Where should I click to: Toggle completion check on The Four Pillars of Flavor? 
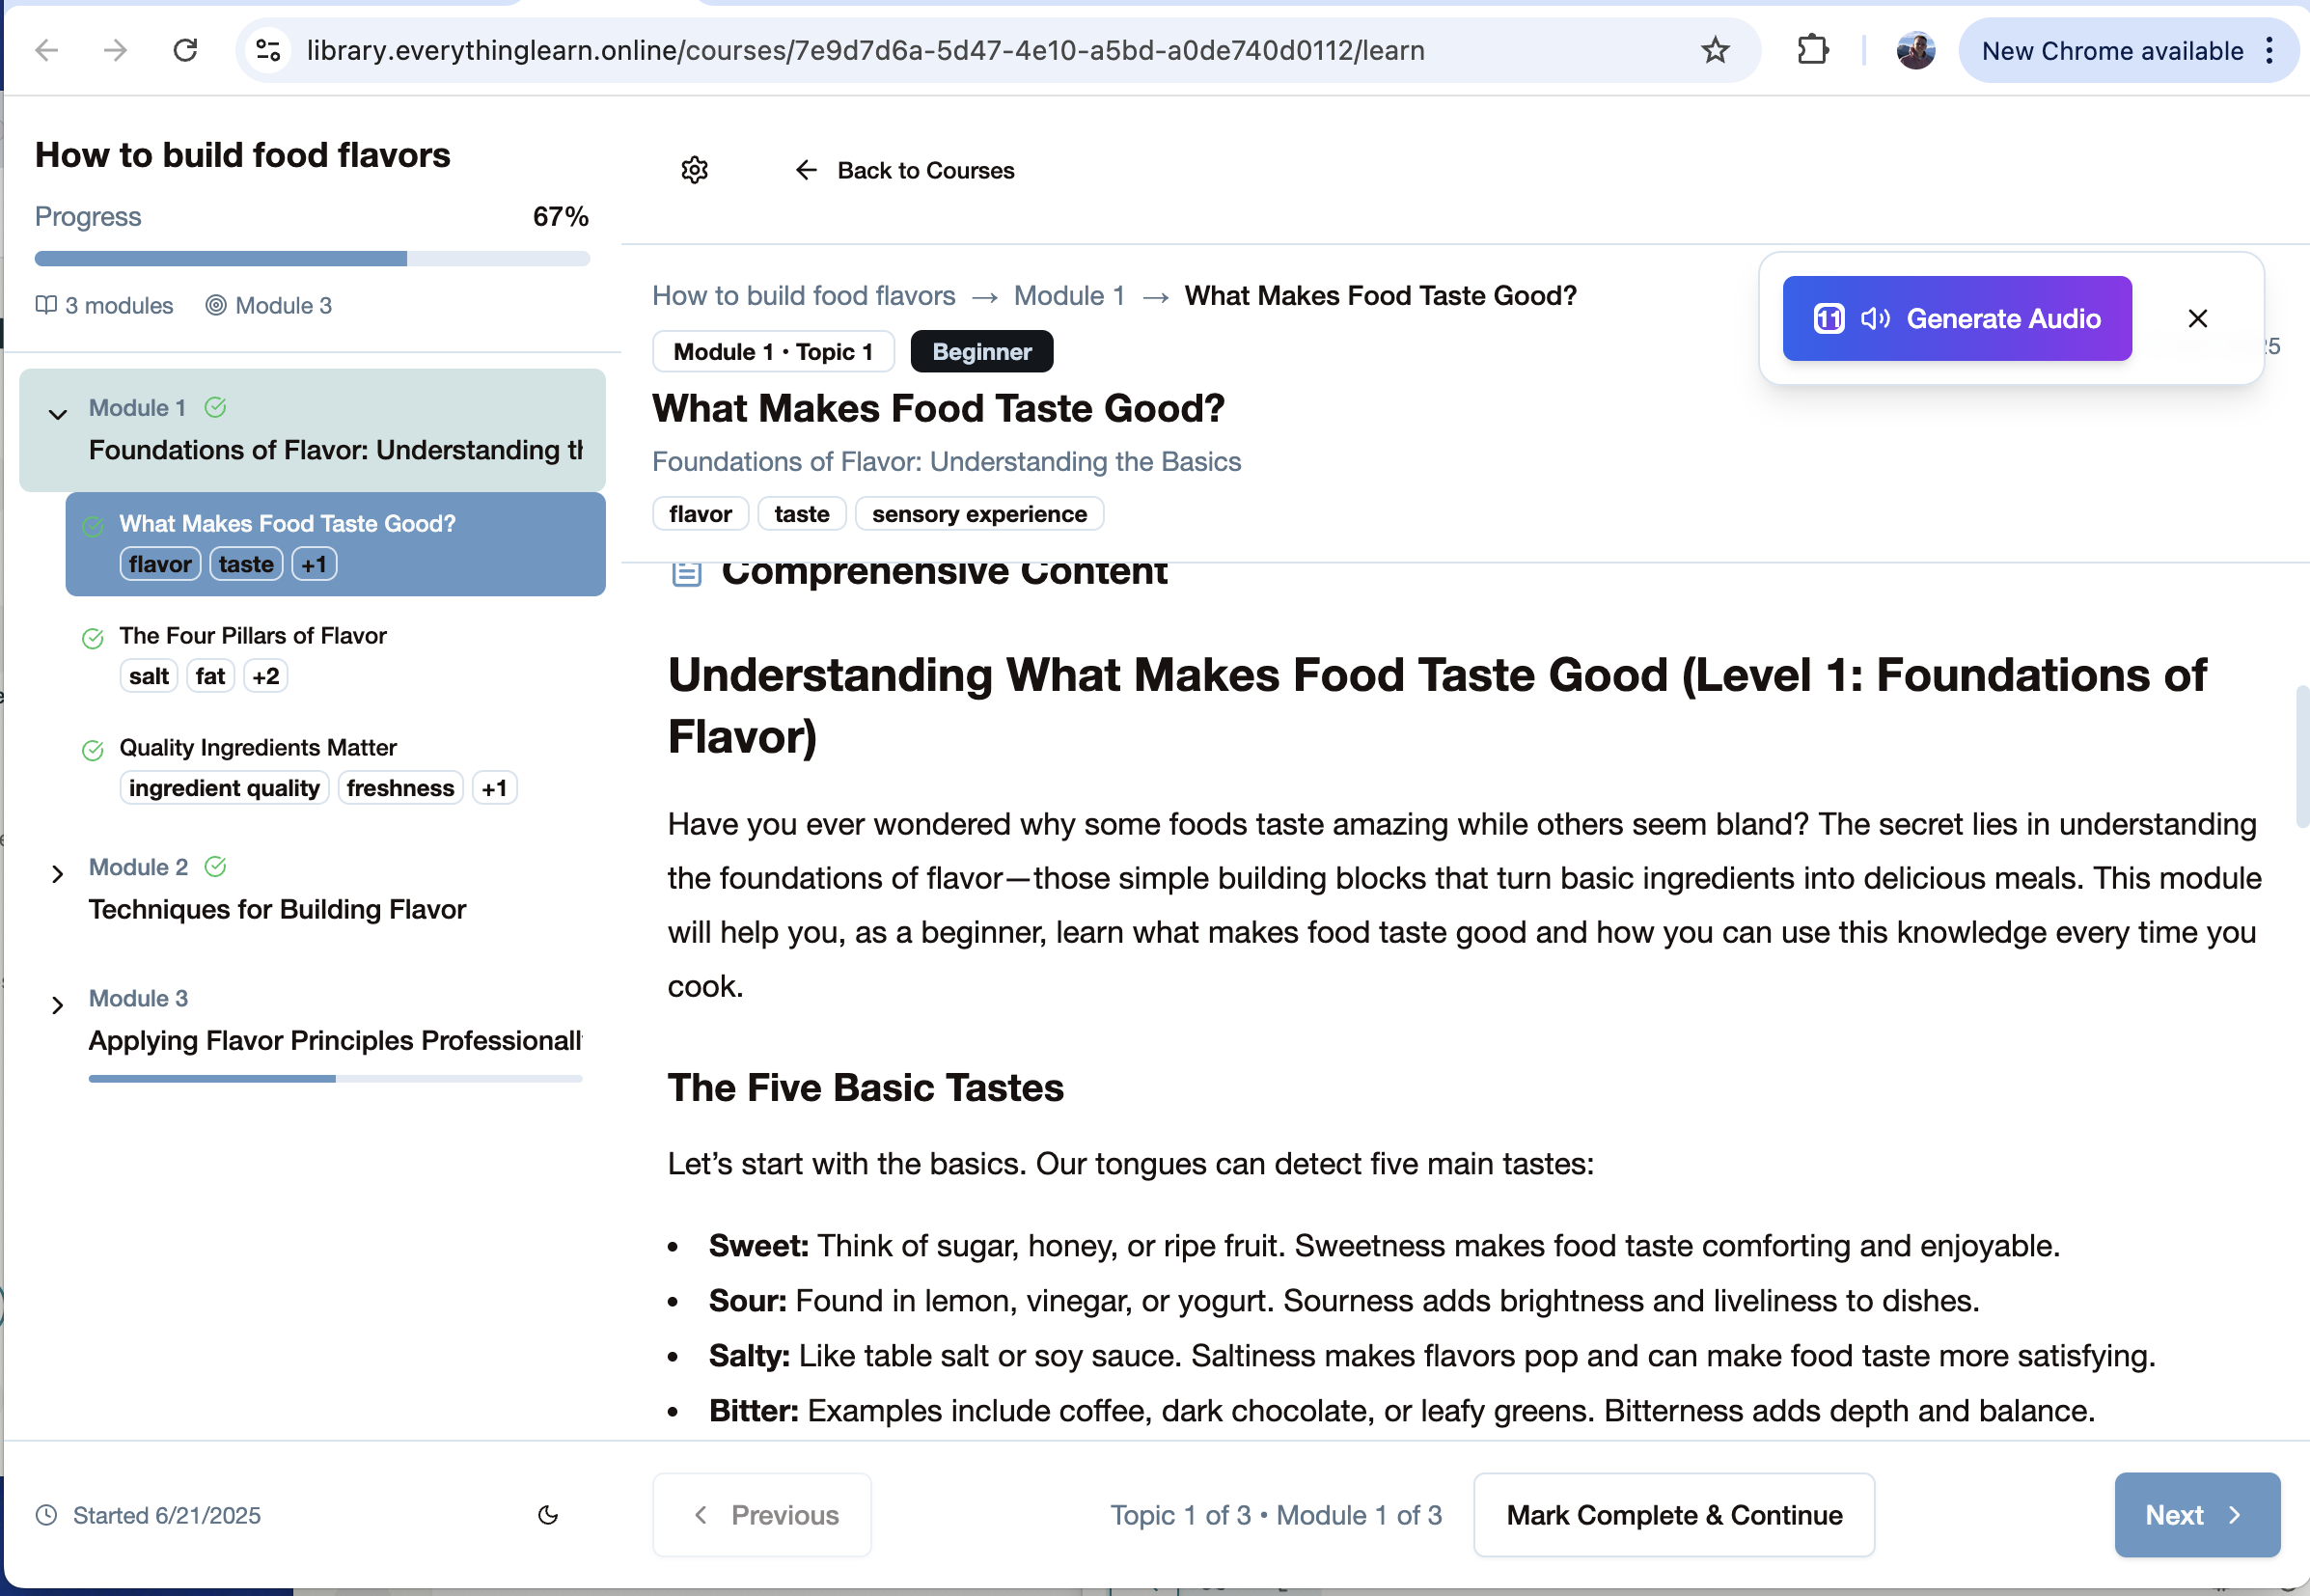[x=93, y=638]
